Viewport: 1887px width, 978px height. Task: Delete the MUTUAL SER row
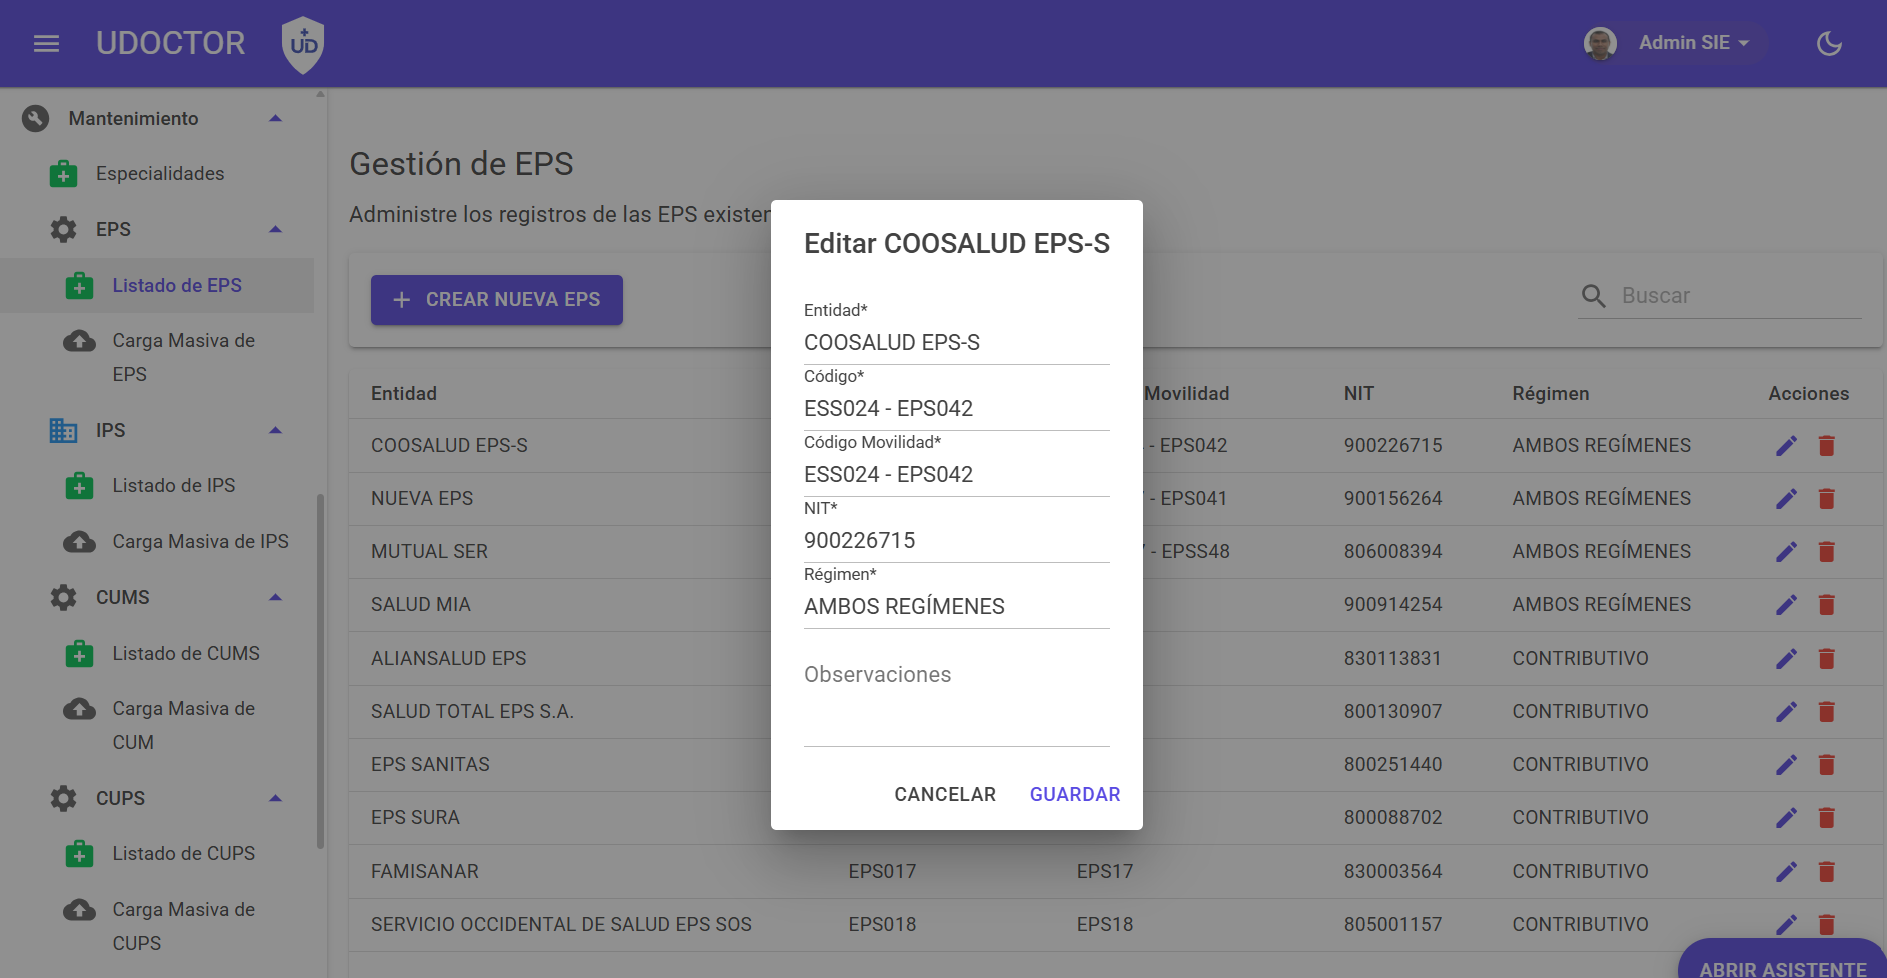tap(1827, 552)
